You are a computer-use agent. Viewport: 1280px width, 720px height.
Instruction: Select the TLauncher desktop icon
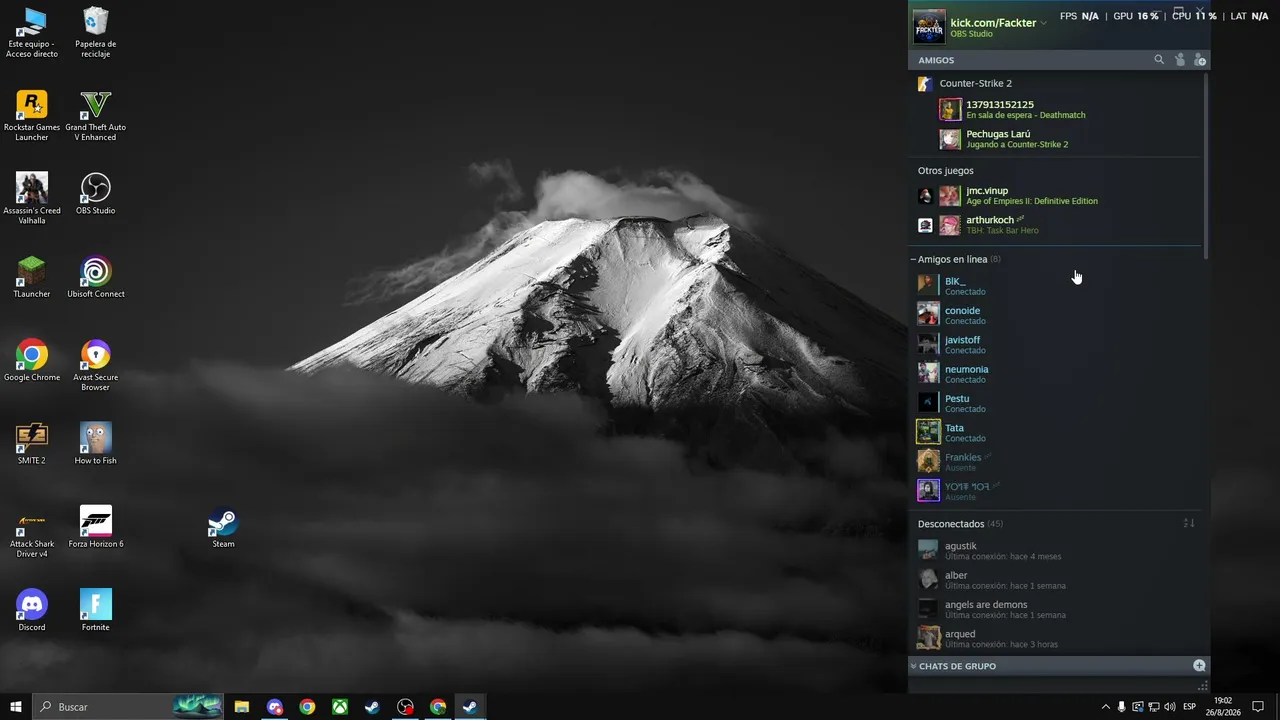[32, 278]
